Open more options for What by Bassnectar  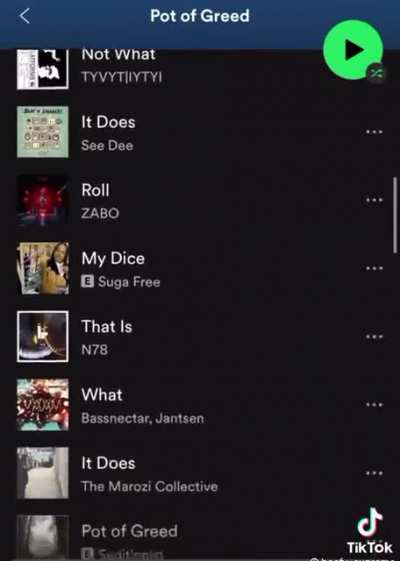pyautogui.click(x=374, y=405)
